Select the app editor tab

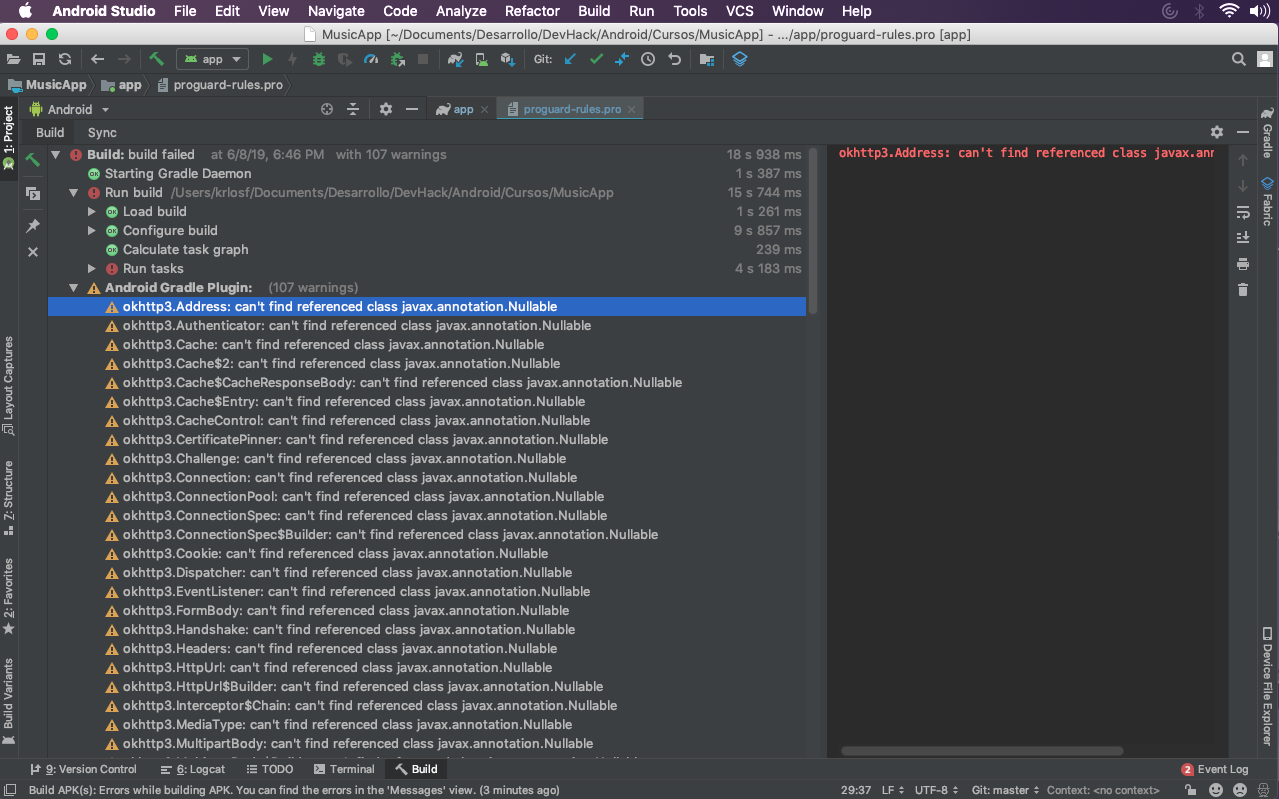462,109
